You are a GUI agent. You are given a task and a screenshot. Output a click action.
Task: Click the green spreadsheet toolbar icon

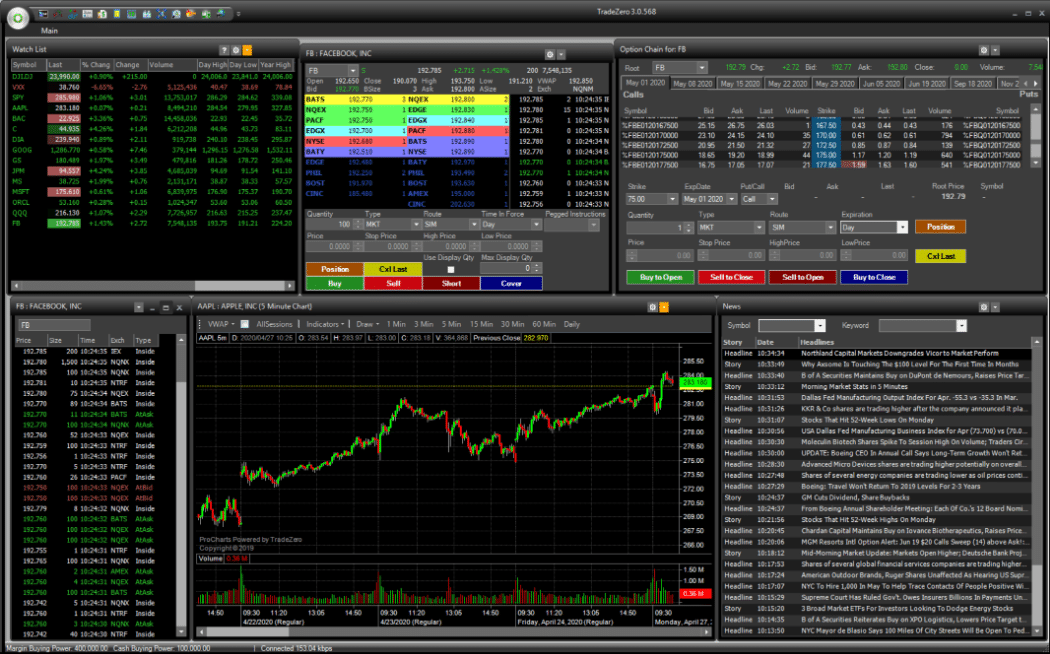point(206,13)
